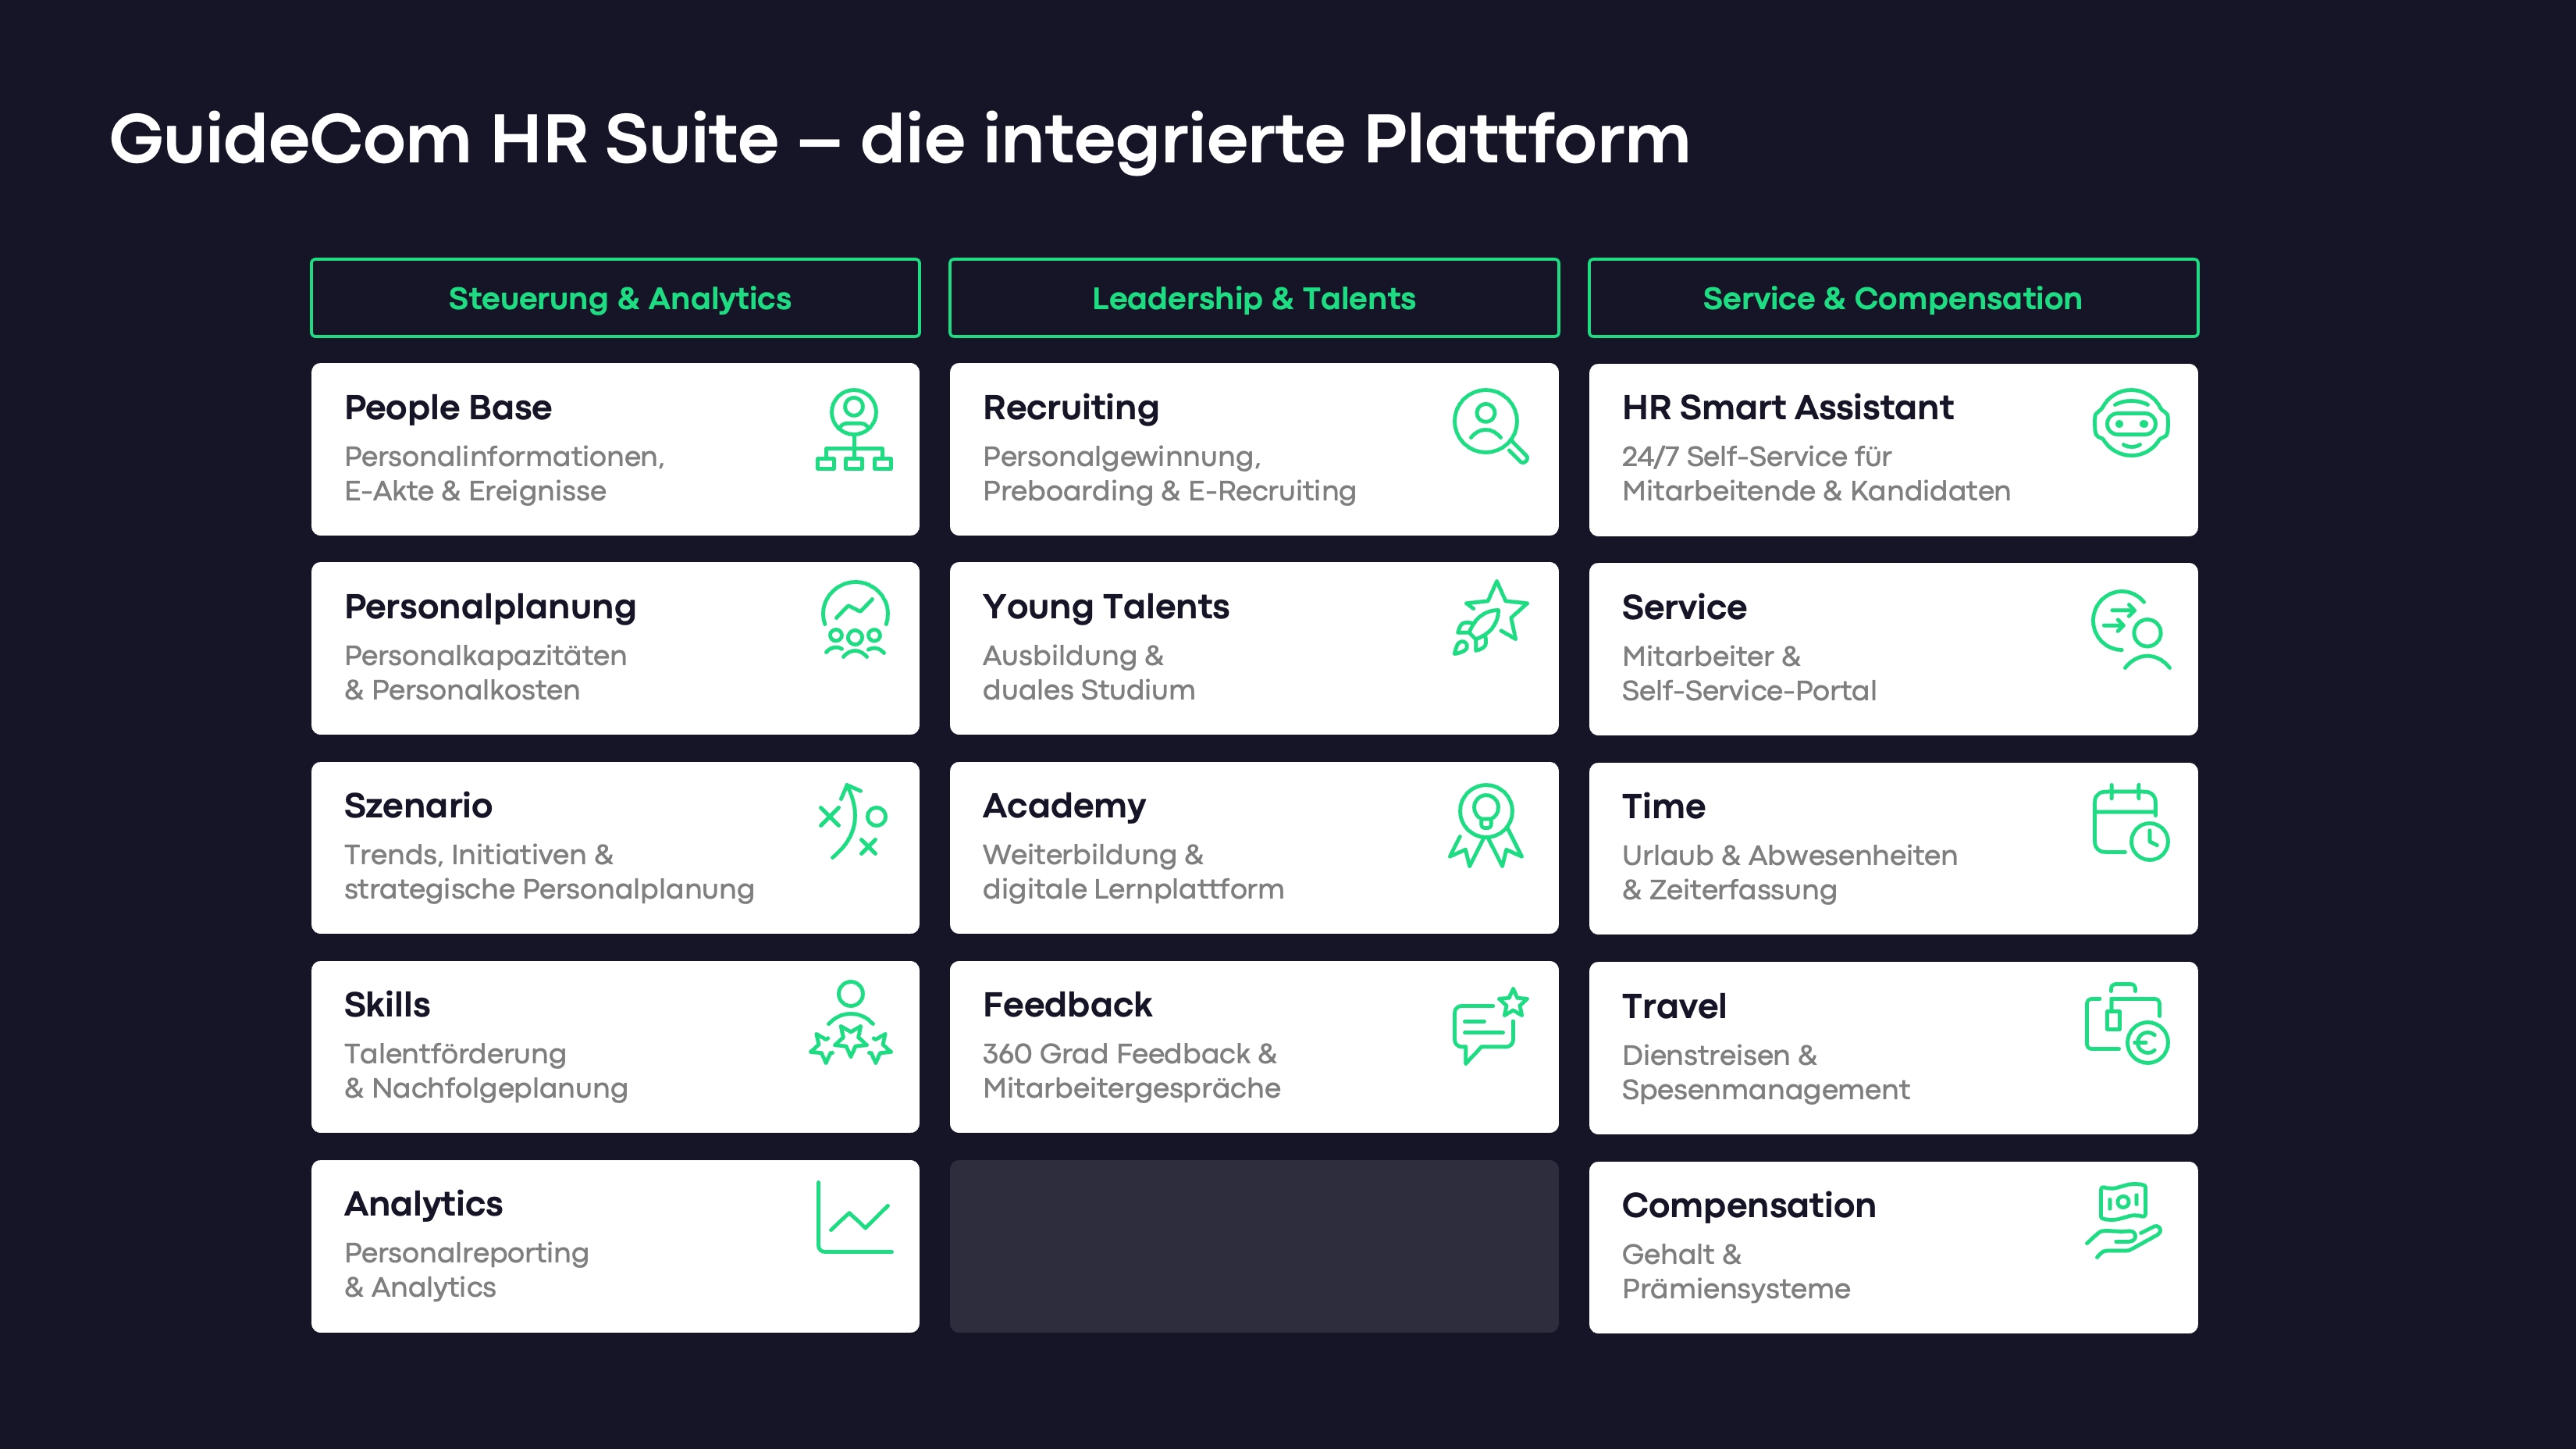Viewport: 2576px width, 1449px height.
Task: Click the Travel suitcase euro icon
Action: click(x=2126, y=1024)
